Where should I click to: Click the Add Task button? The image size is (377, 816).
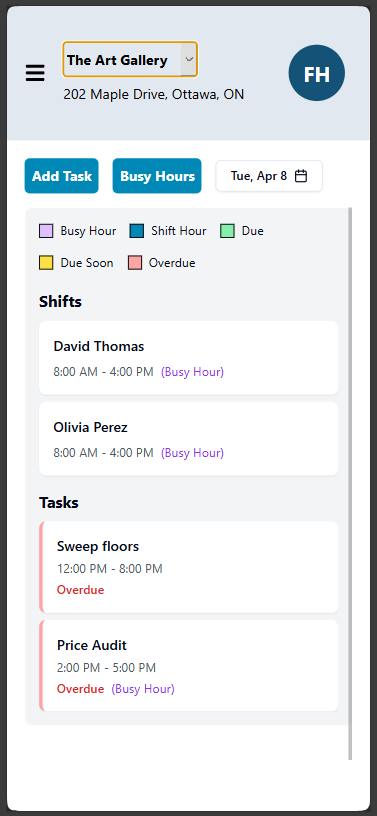click(61, 176)
